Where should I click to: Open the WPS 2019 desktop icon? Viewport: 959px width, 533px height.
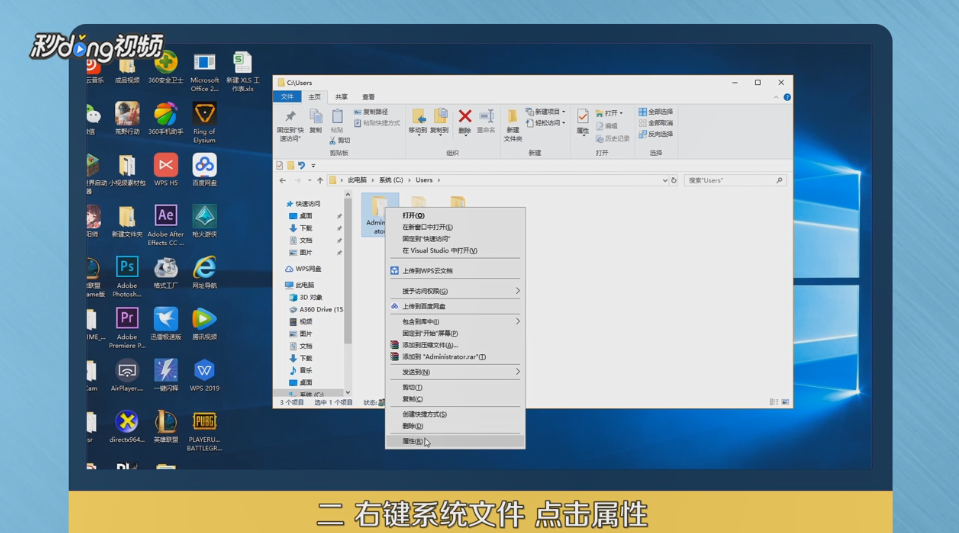(x=204, y=375)
